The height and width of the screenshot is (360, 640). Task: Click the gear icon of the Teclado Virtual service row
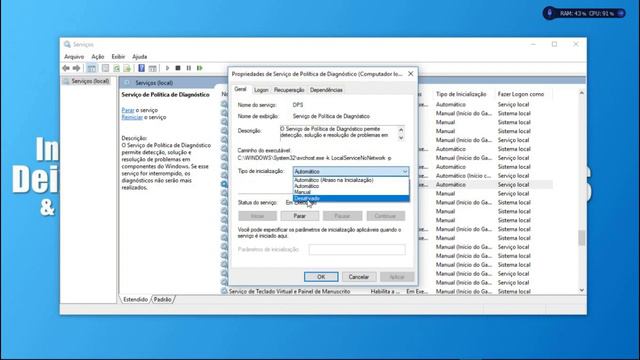pos(224,291)
